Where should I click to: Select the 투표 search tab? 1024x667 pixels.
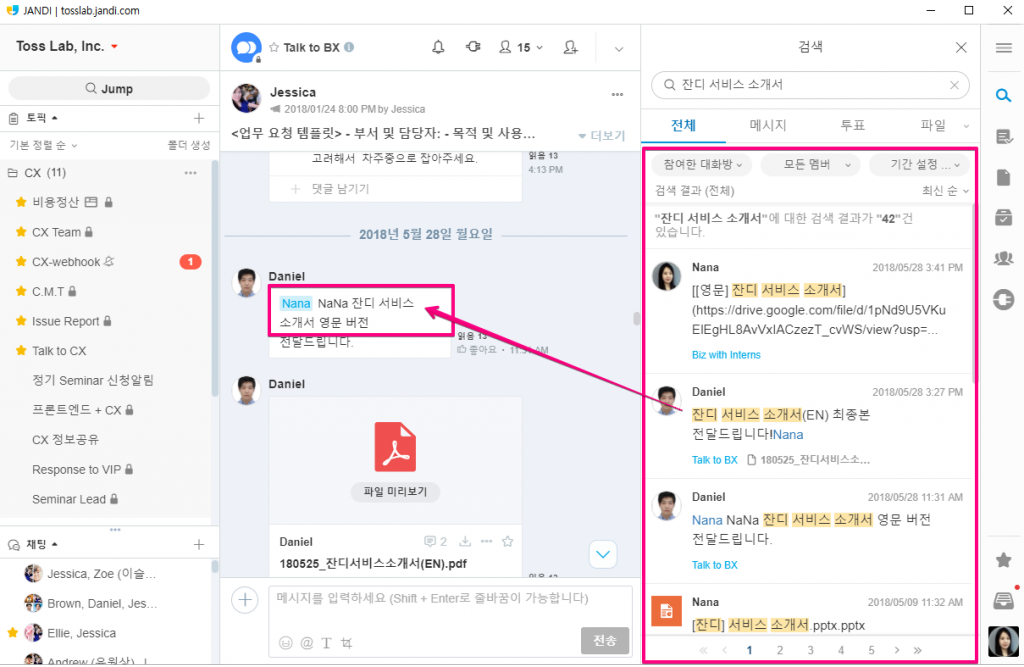tap(852, 125)
